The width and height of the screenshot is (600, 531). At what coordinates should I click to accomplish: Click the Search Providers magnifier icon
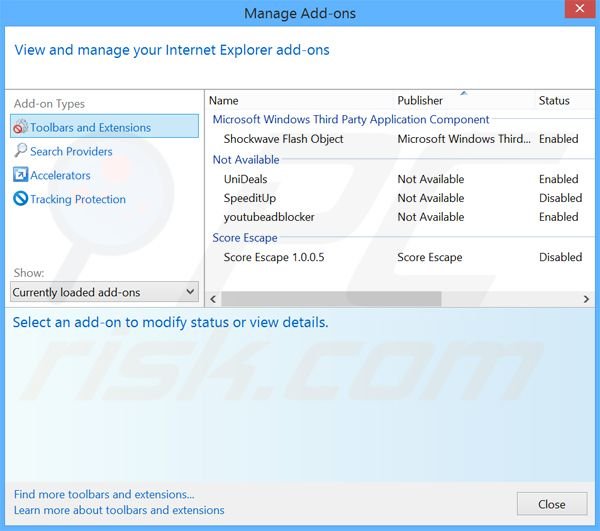click(x=20, y=150)
